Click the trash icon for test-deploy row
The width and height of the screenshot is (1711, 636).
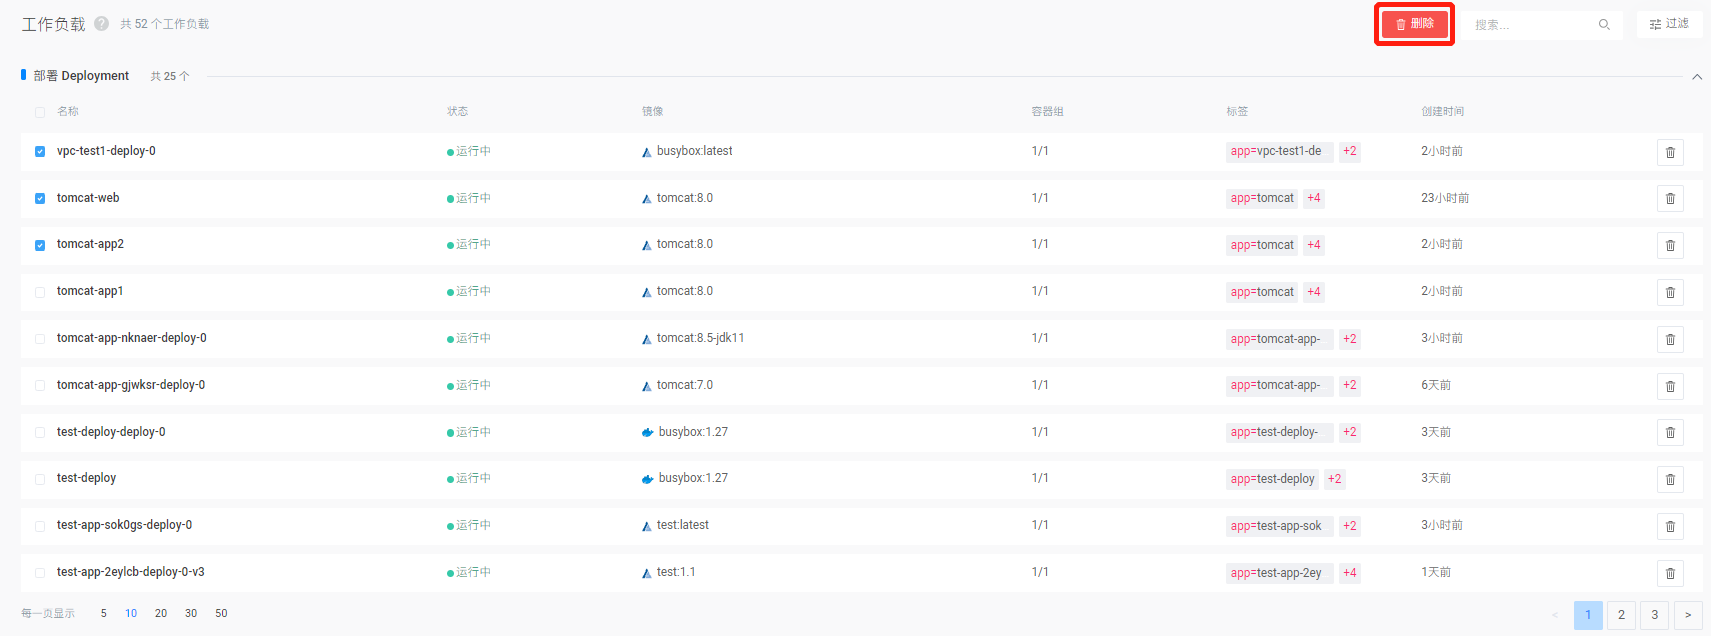1669,479
